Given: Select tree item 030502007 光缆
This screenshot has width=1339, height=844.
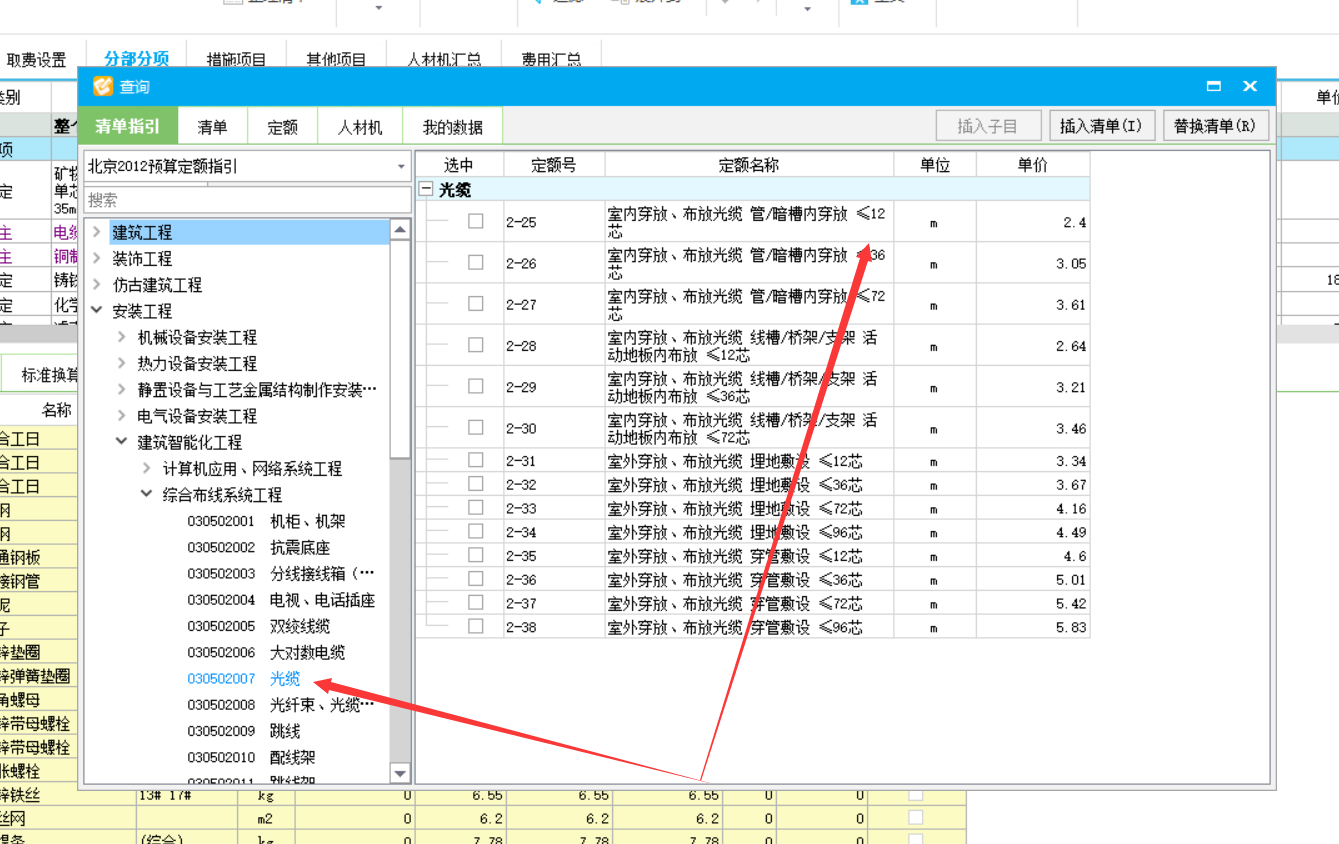Looking at the screenshot, I should [x=243, y=678].
